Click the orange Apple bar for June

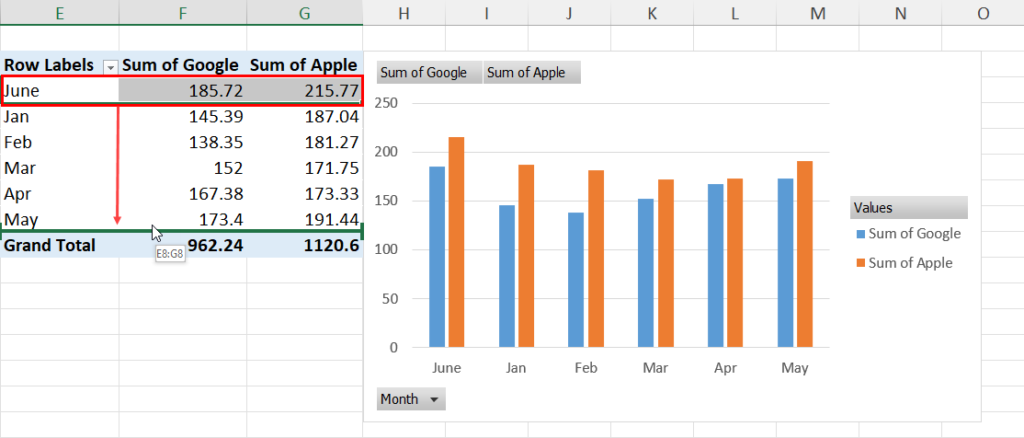click(456, 242)
